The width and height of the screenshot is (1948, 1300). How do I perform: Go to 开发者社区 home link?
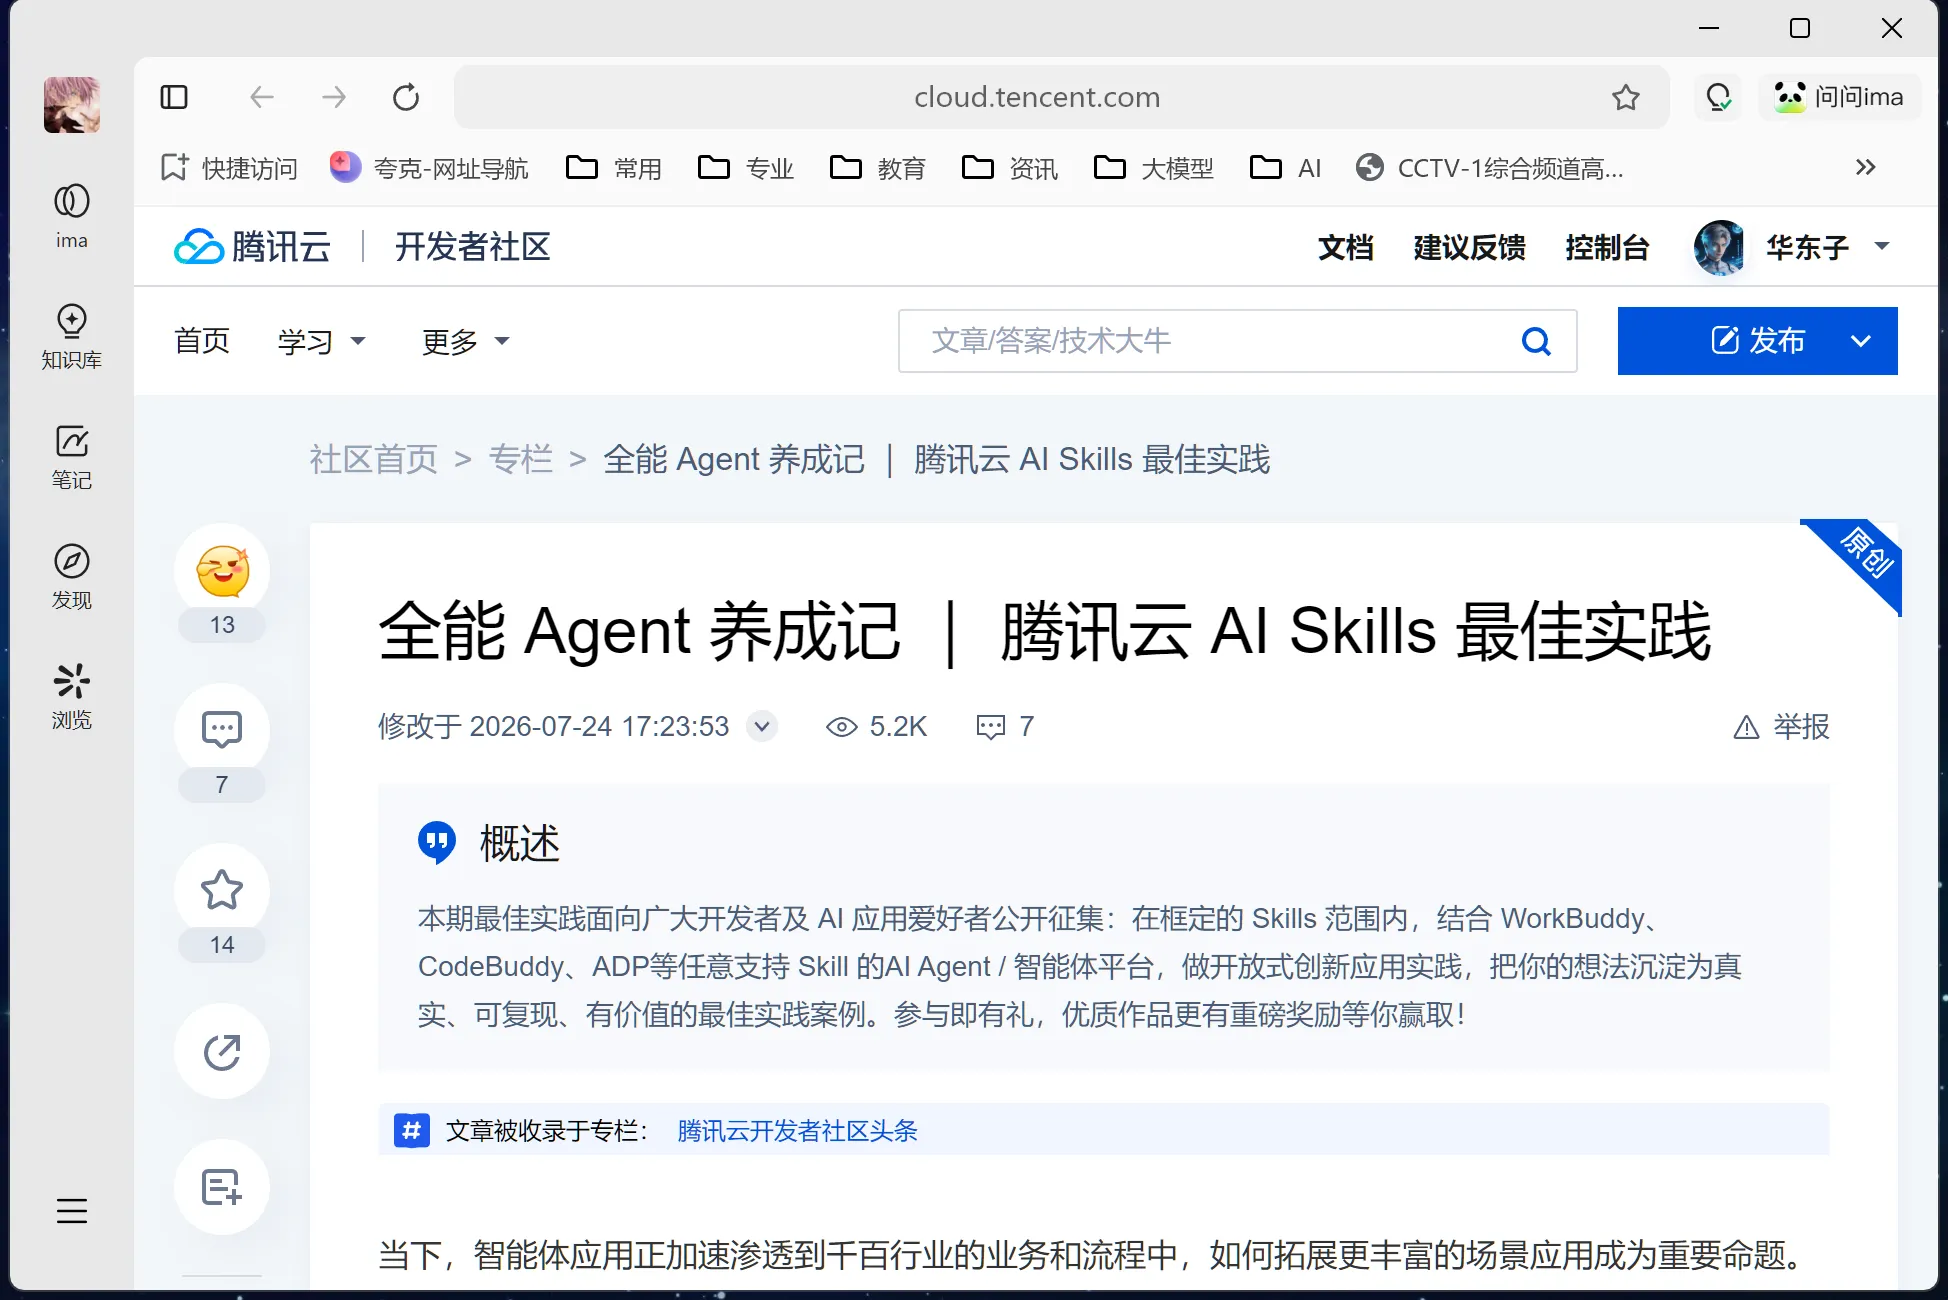[x=473, y=247]
